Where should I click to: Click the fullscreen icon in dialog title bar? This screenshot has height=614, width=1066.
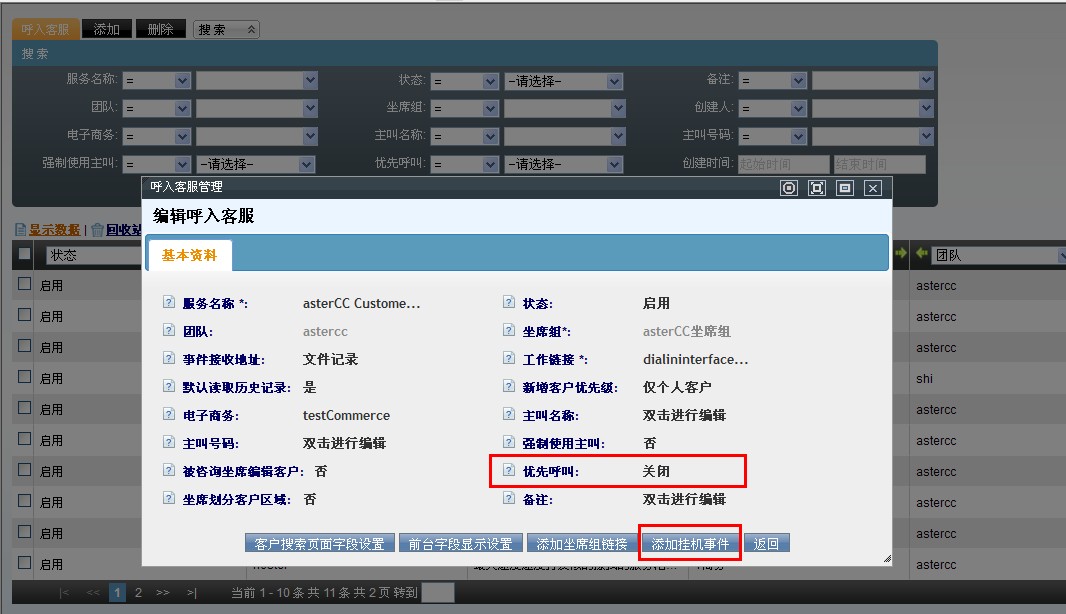817,188
